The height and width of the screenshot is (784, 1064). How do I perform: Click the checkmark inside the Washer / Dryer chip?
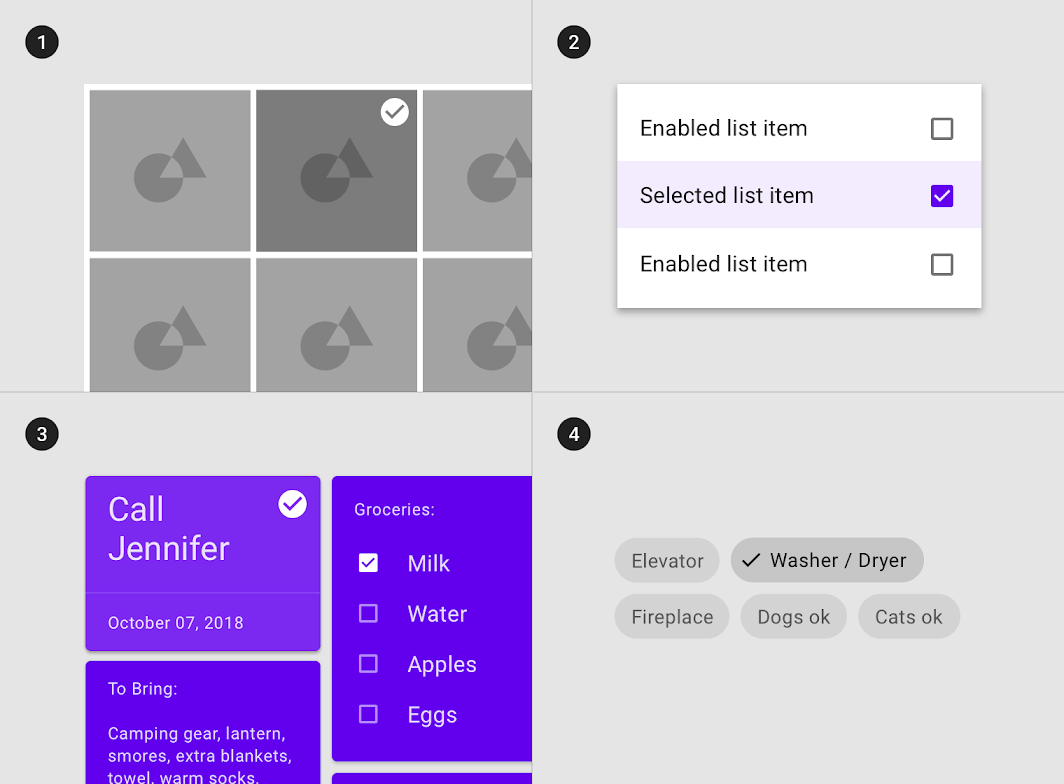point(750,560)
